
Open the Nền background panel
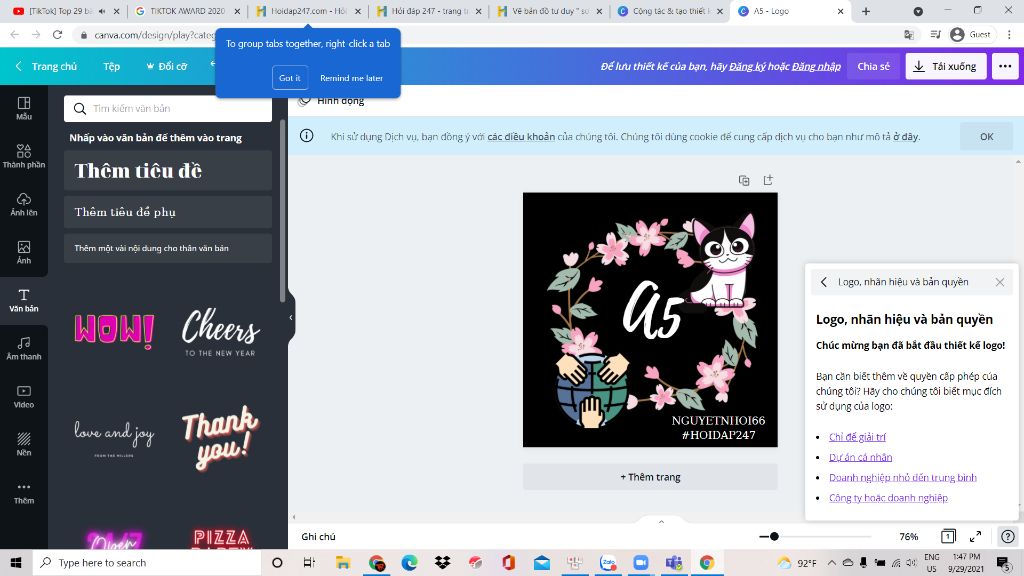coord(24,444)
